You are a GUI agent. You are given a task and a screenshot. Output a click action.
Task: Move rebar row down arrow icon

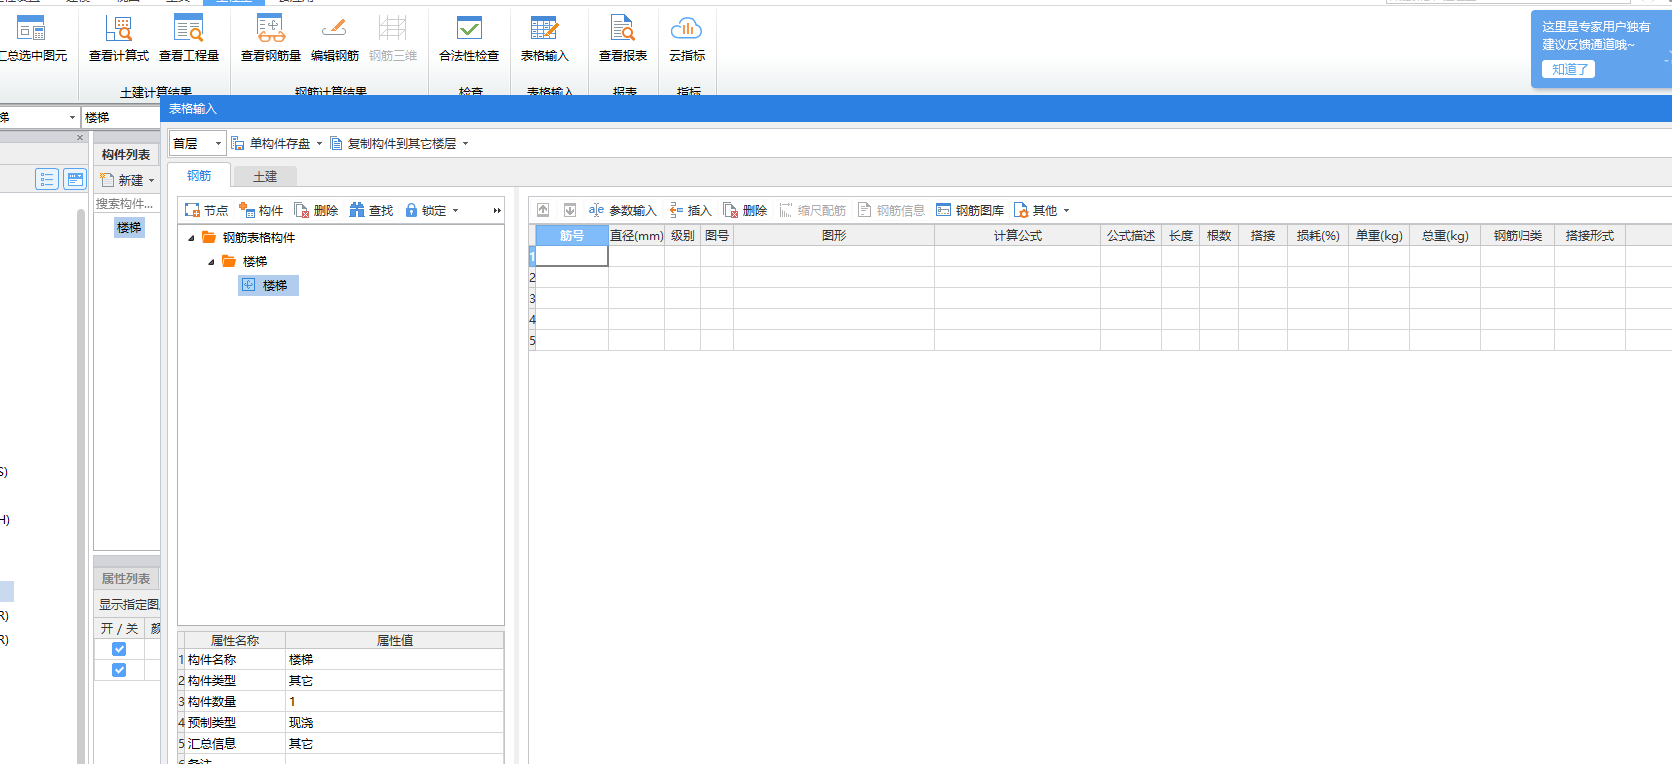coord(570,210)
